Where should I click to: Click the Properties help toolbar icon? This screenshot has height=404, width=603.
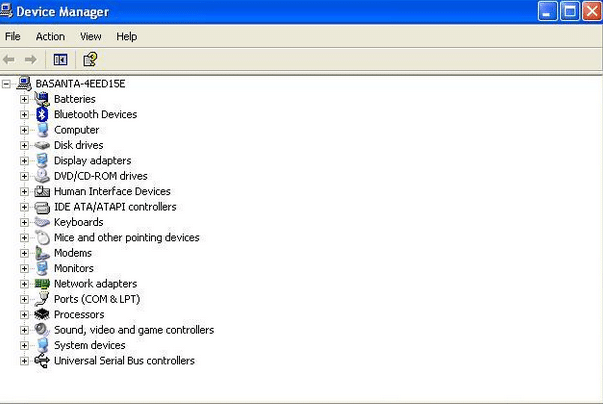(90, 60)
